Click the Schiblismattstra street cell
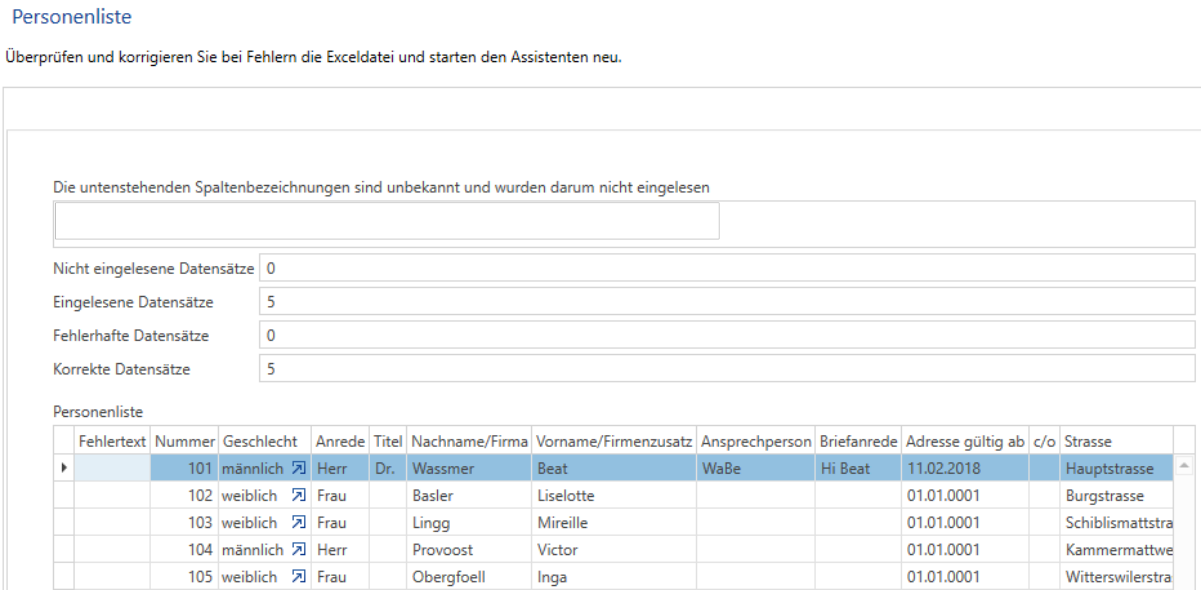Viewport: 1201px width, 590px height. point(1116,523)
